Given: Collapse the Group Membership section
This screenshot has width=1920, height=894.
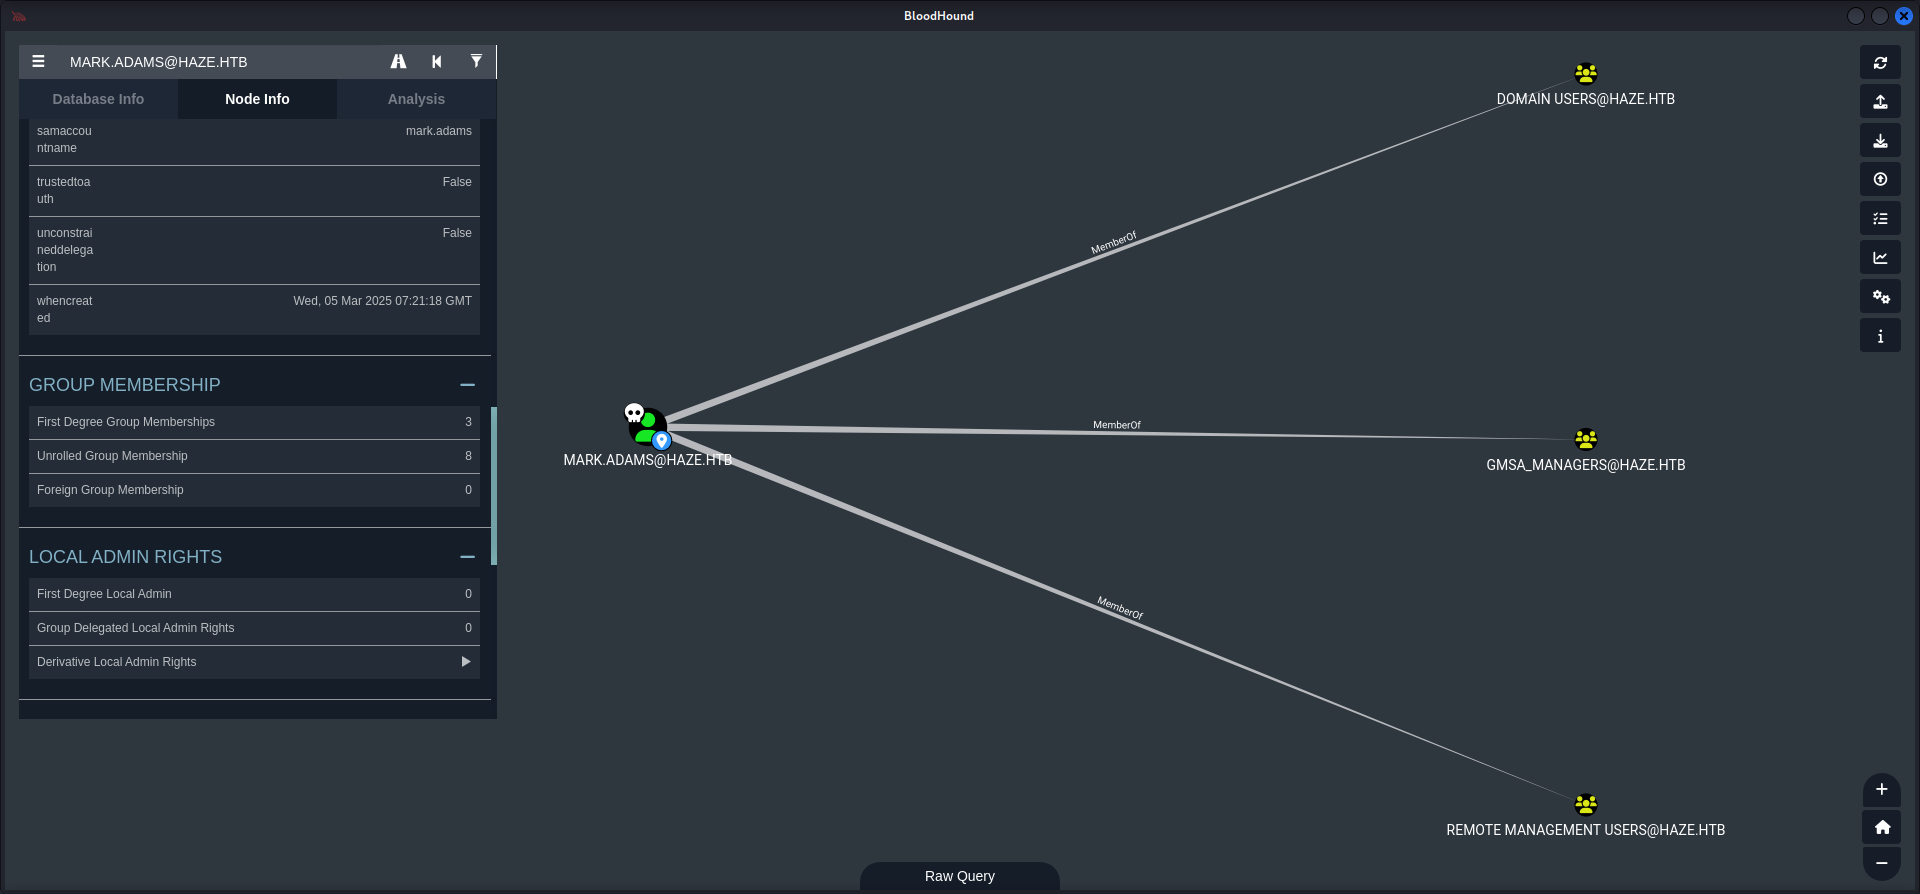Looking at the screenshot, I should pyautogui.click(x=467, y=385).
